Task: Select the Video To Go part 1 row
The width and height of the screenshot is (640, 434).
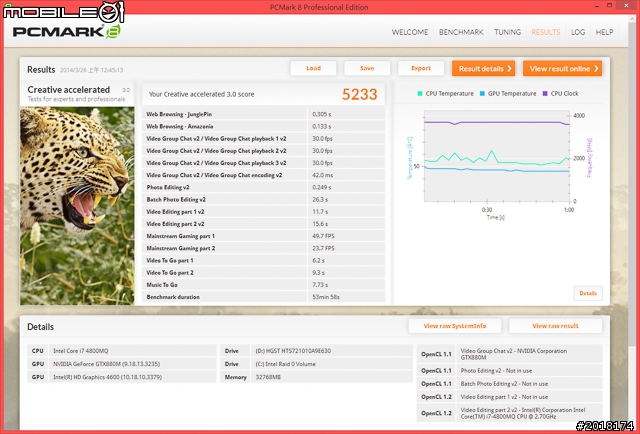Action: (x=263, y=260)
